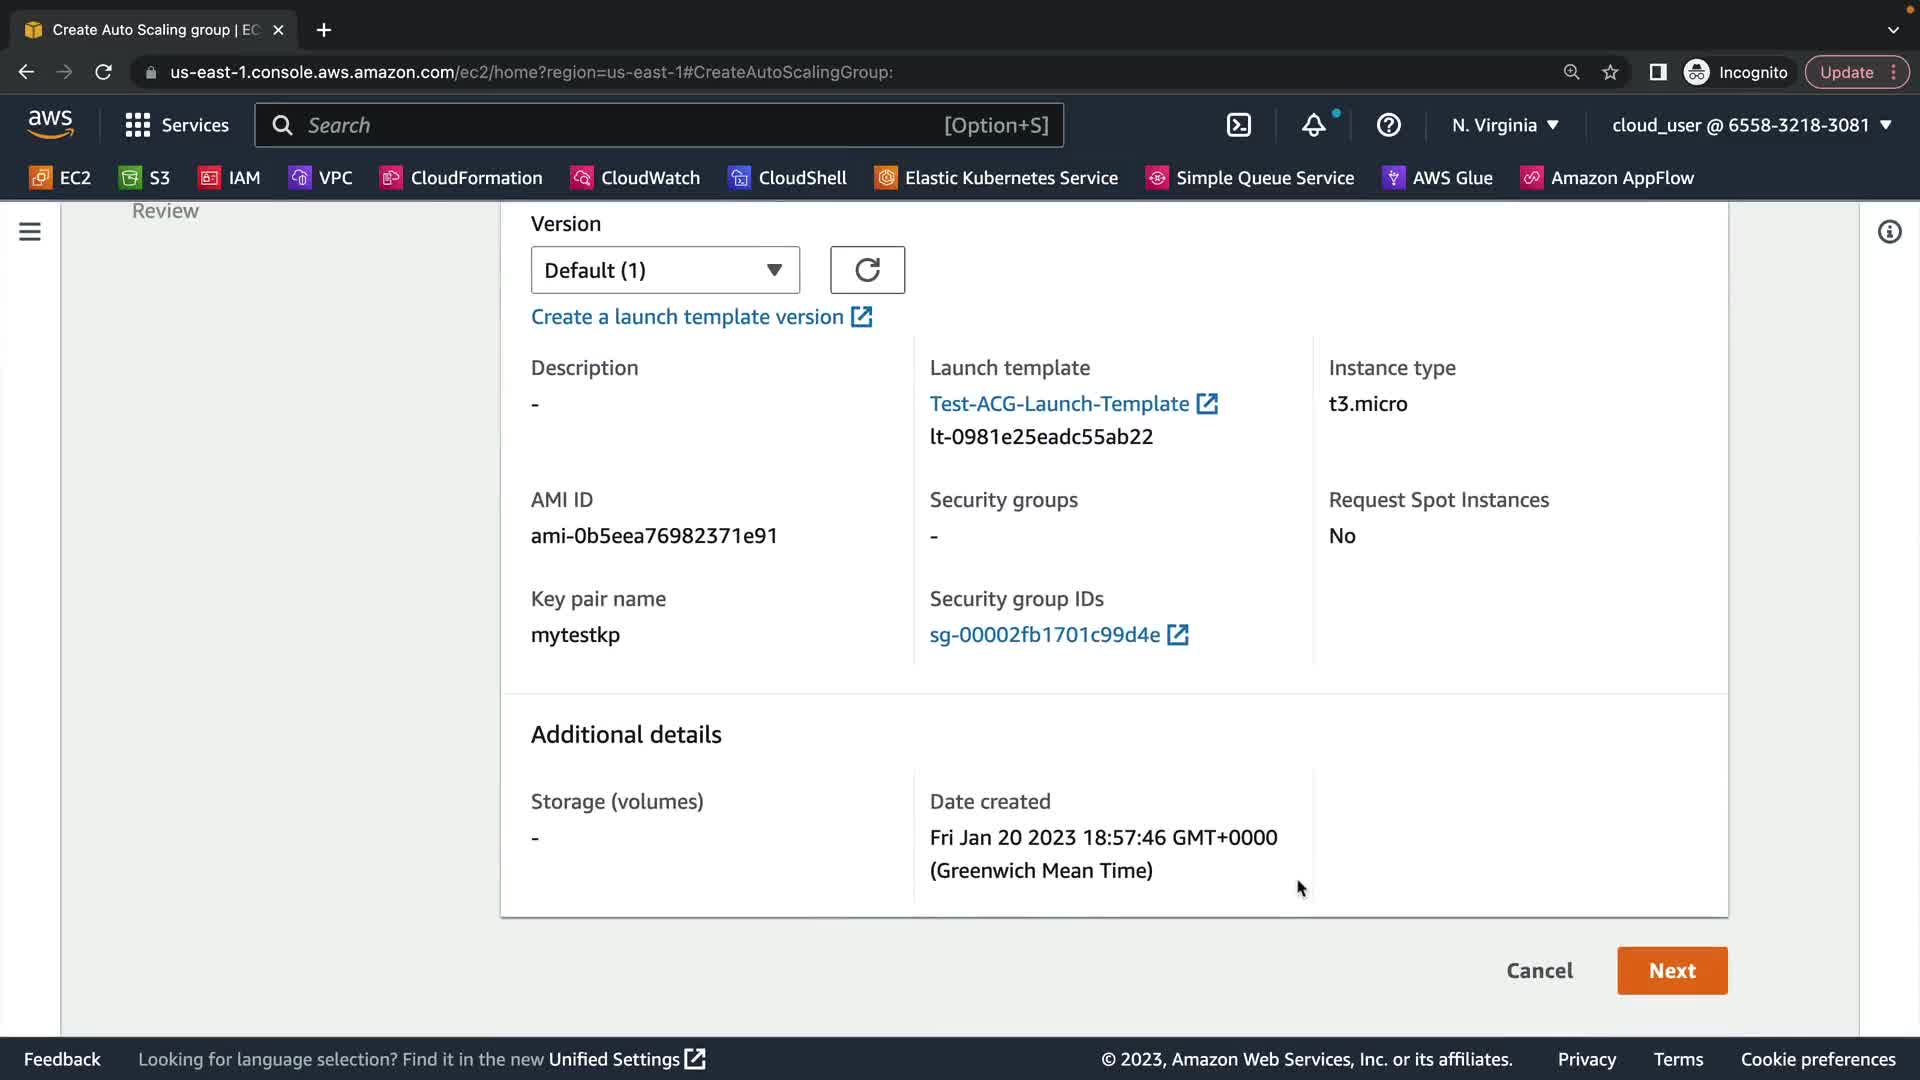Open the help question mark icon
The image size is (1920, 1080).
coord(1388,125)
